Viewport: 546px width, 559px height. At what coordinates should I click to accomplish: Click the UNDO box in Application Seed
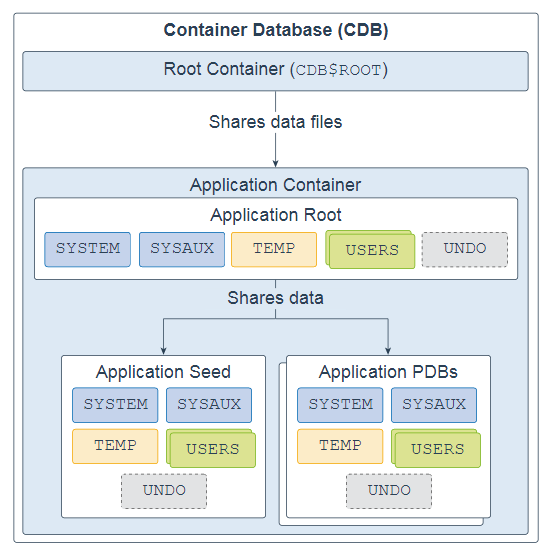(164, 491)
